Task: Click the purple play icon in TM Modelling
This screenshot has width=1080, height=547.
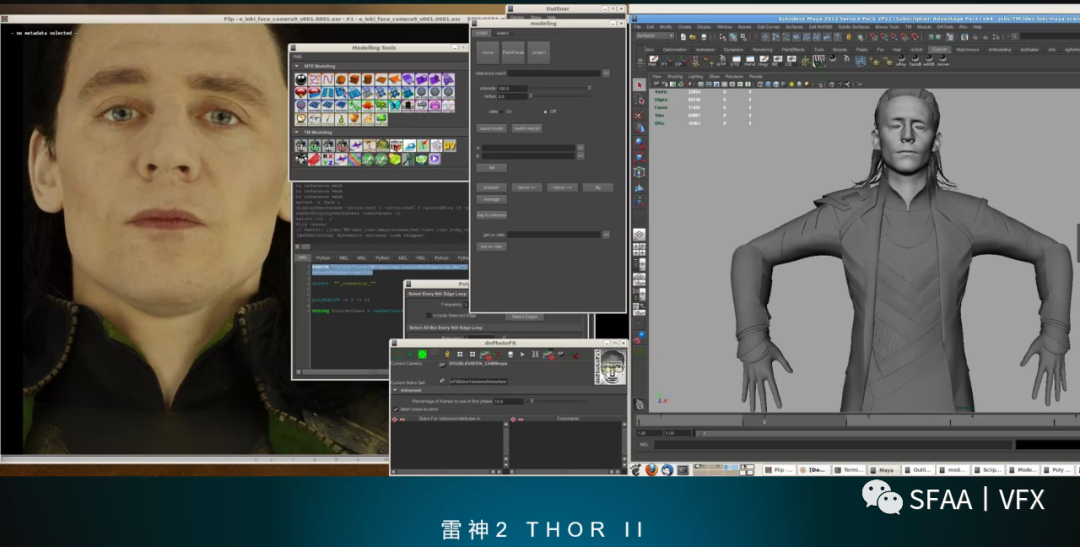Action: pos(434,159)
